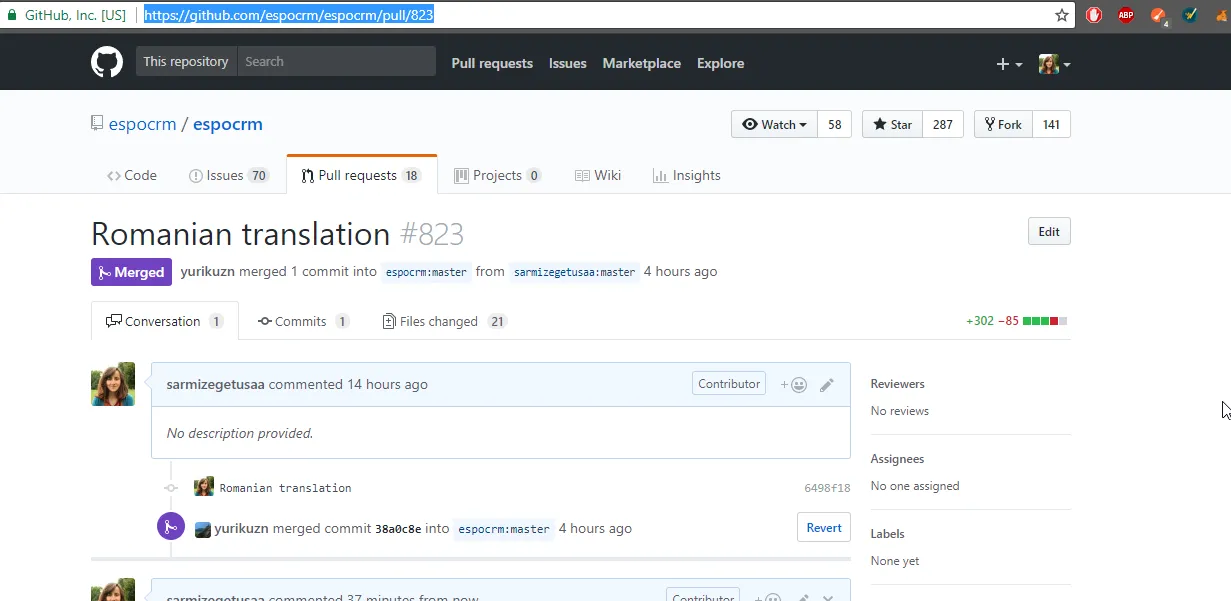
Task: Open the Wiki tab
Action: 598,175
